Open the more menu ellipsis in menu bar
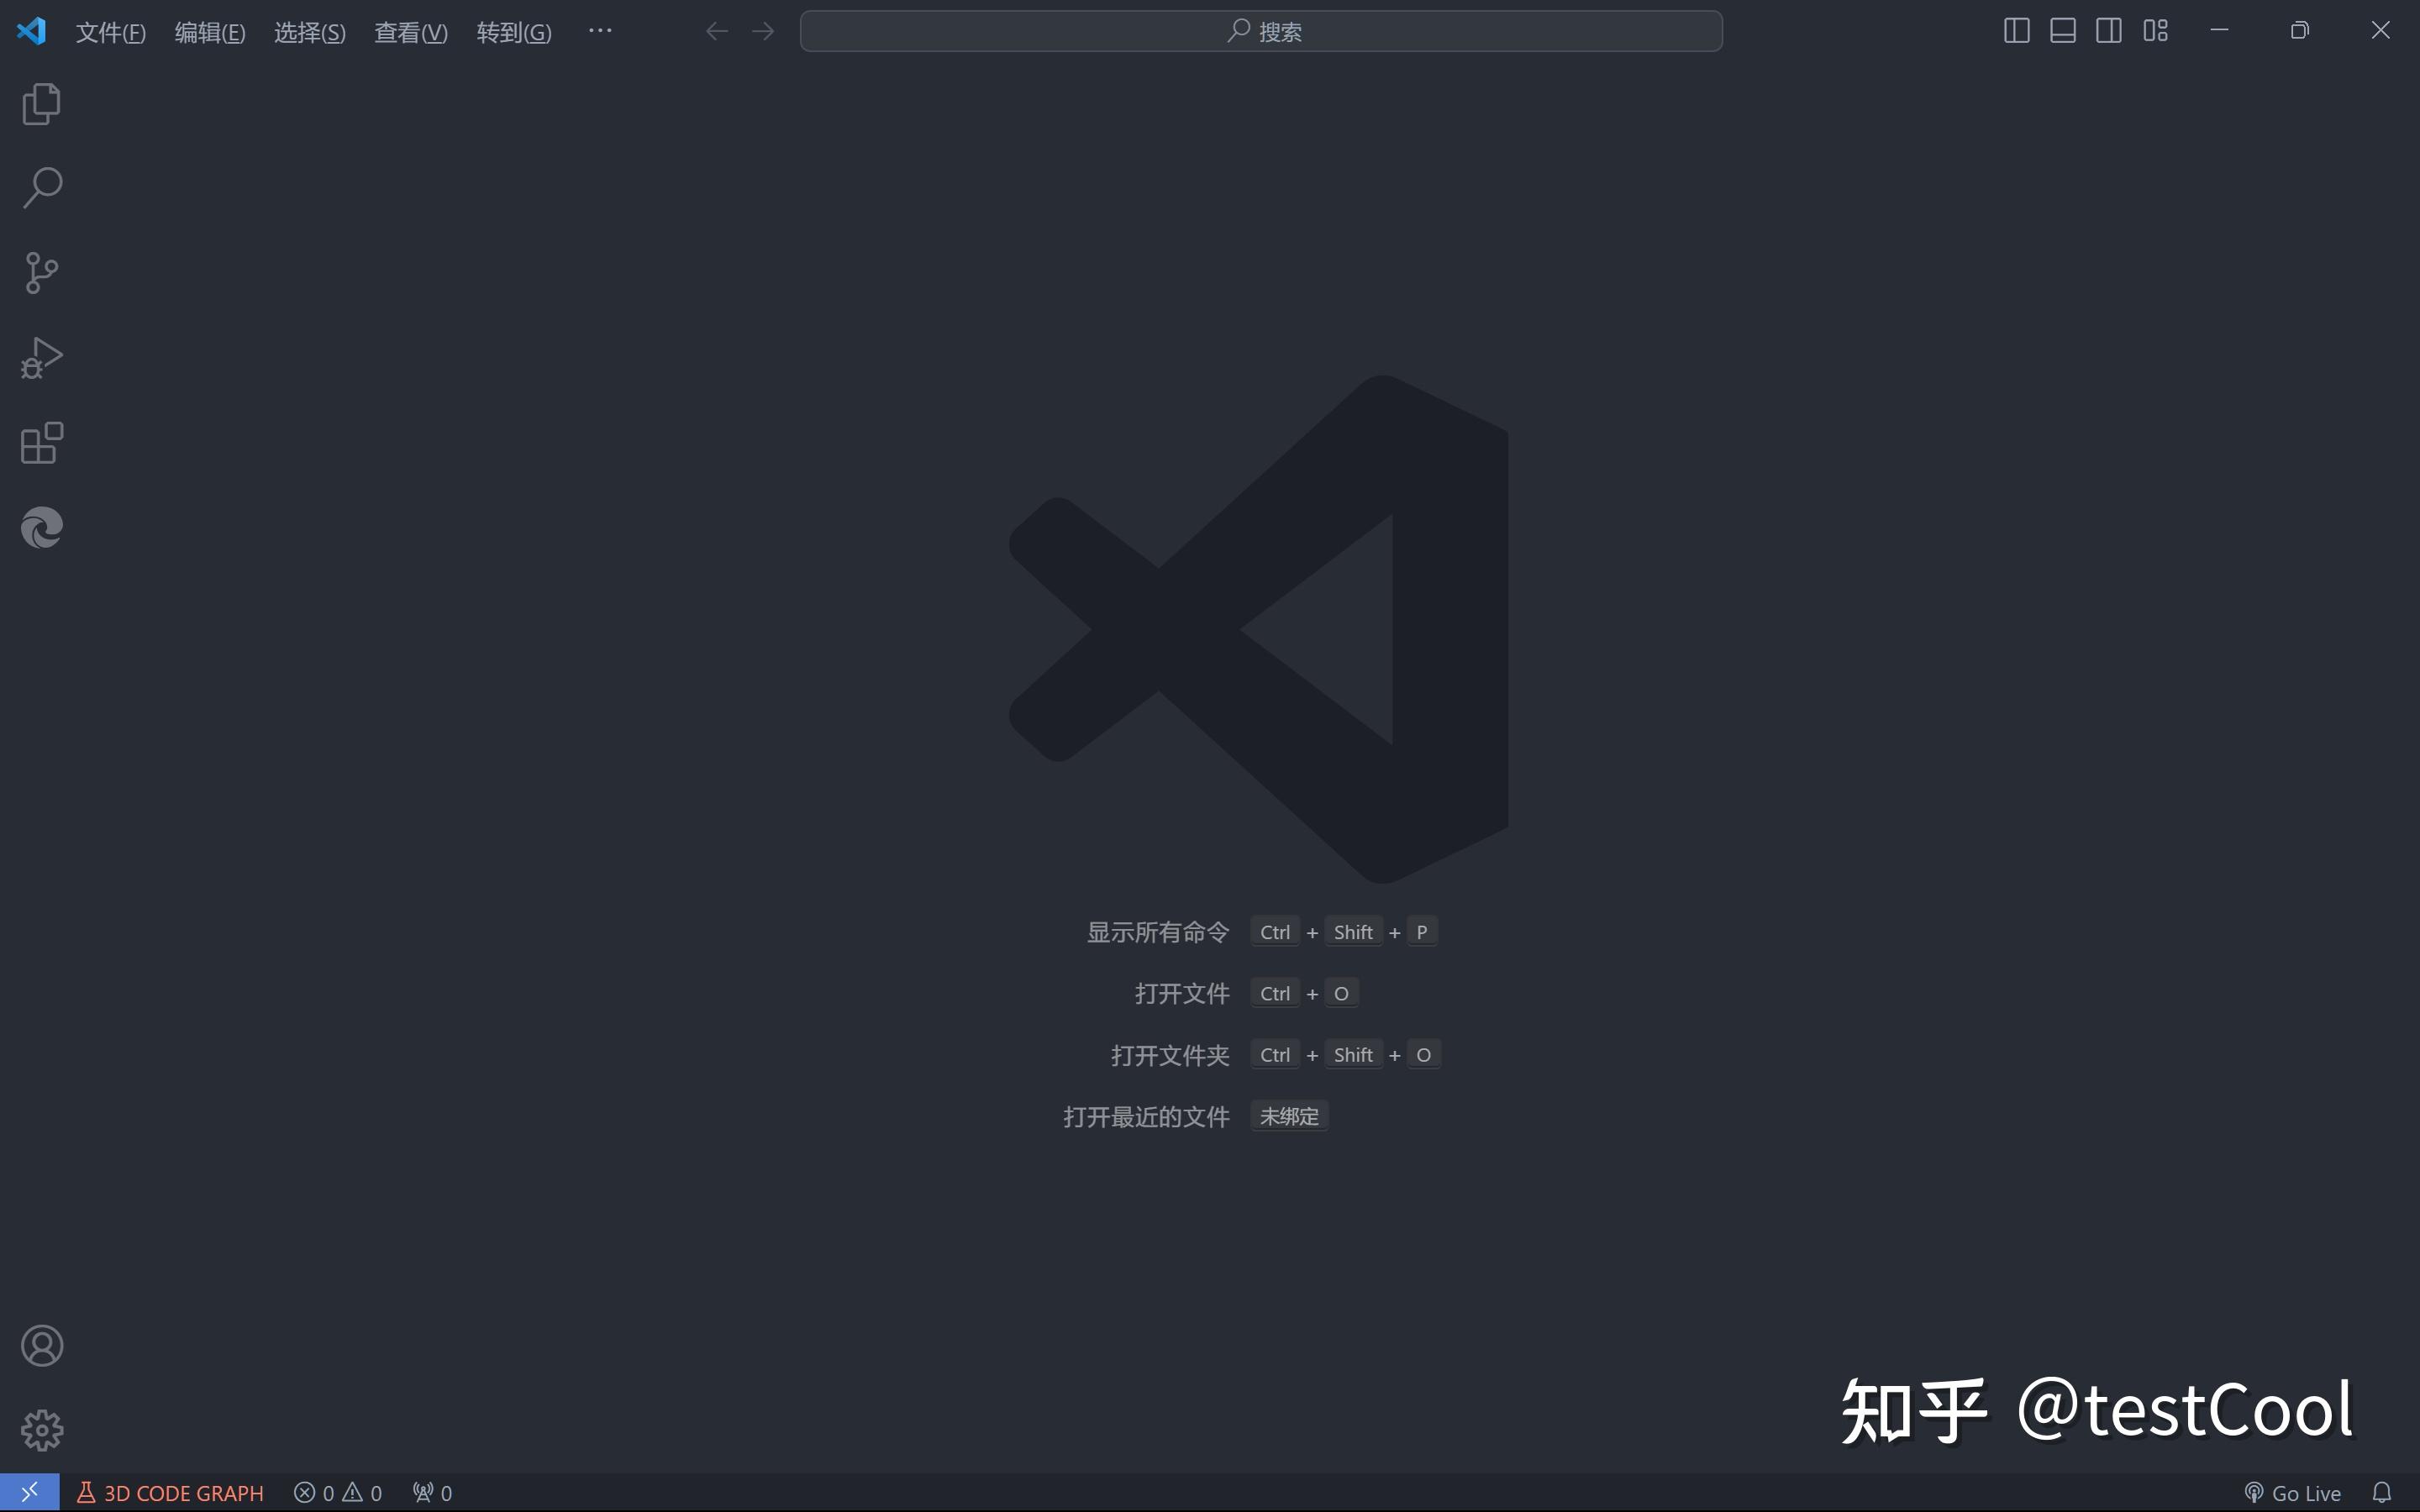Image resolution: width=2420 pixels, height=1512 pixels. pyautogui.click(x=599, y=31)
